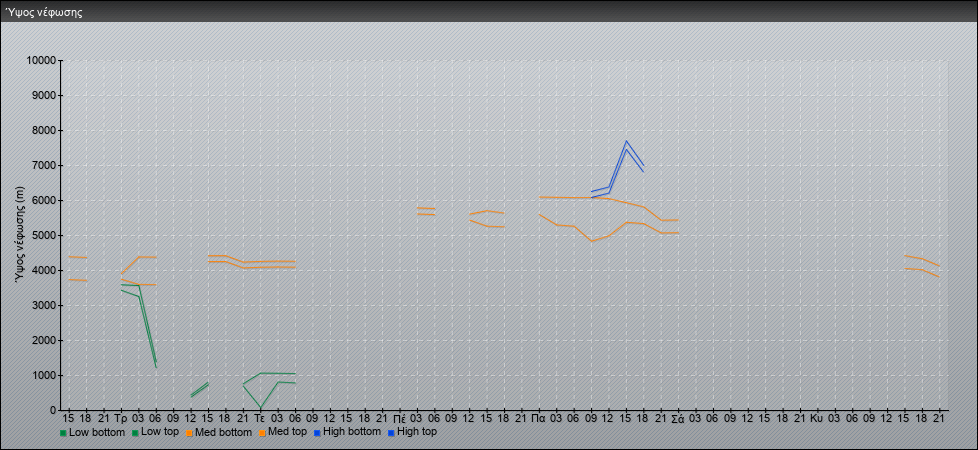The height and width of the screenshot is (450, 978).
Task: Click the blue High bottom legend marker
Action: click(318, 433)
